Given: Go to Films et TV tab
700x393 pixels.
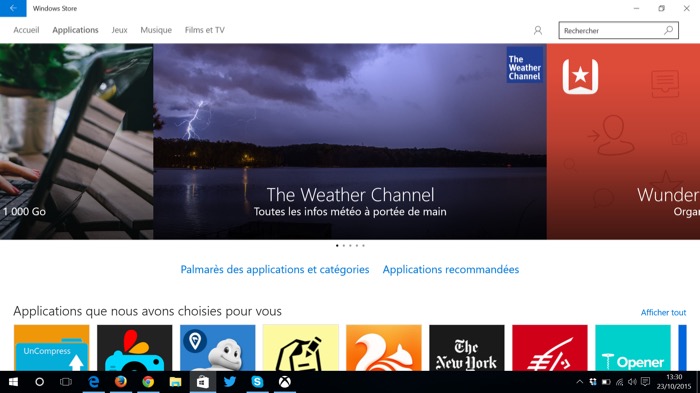Looking at the screenshot, I should tap(204, 30).
